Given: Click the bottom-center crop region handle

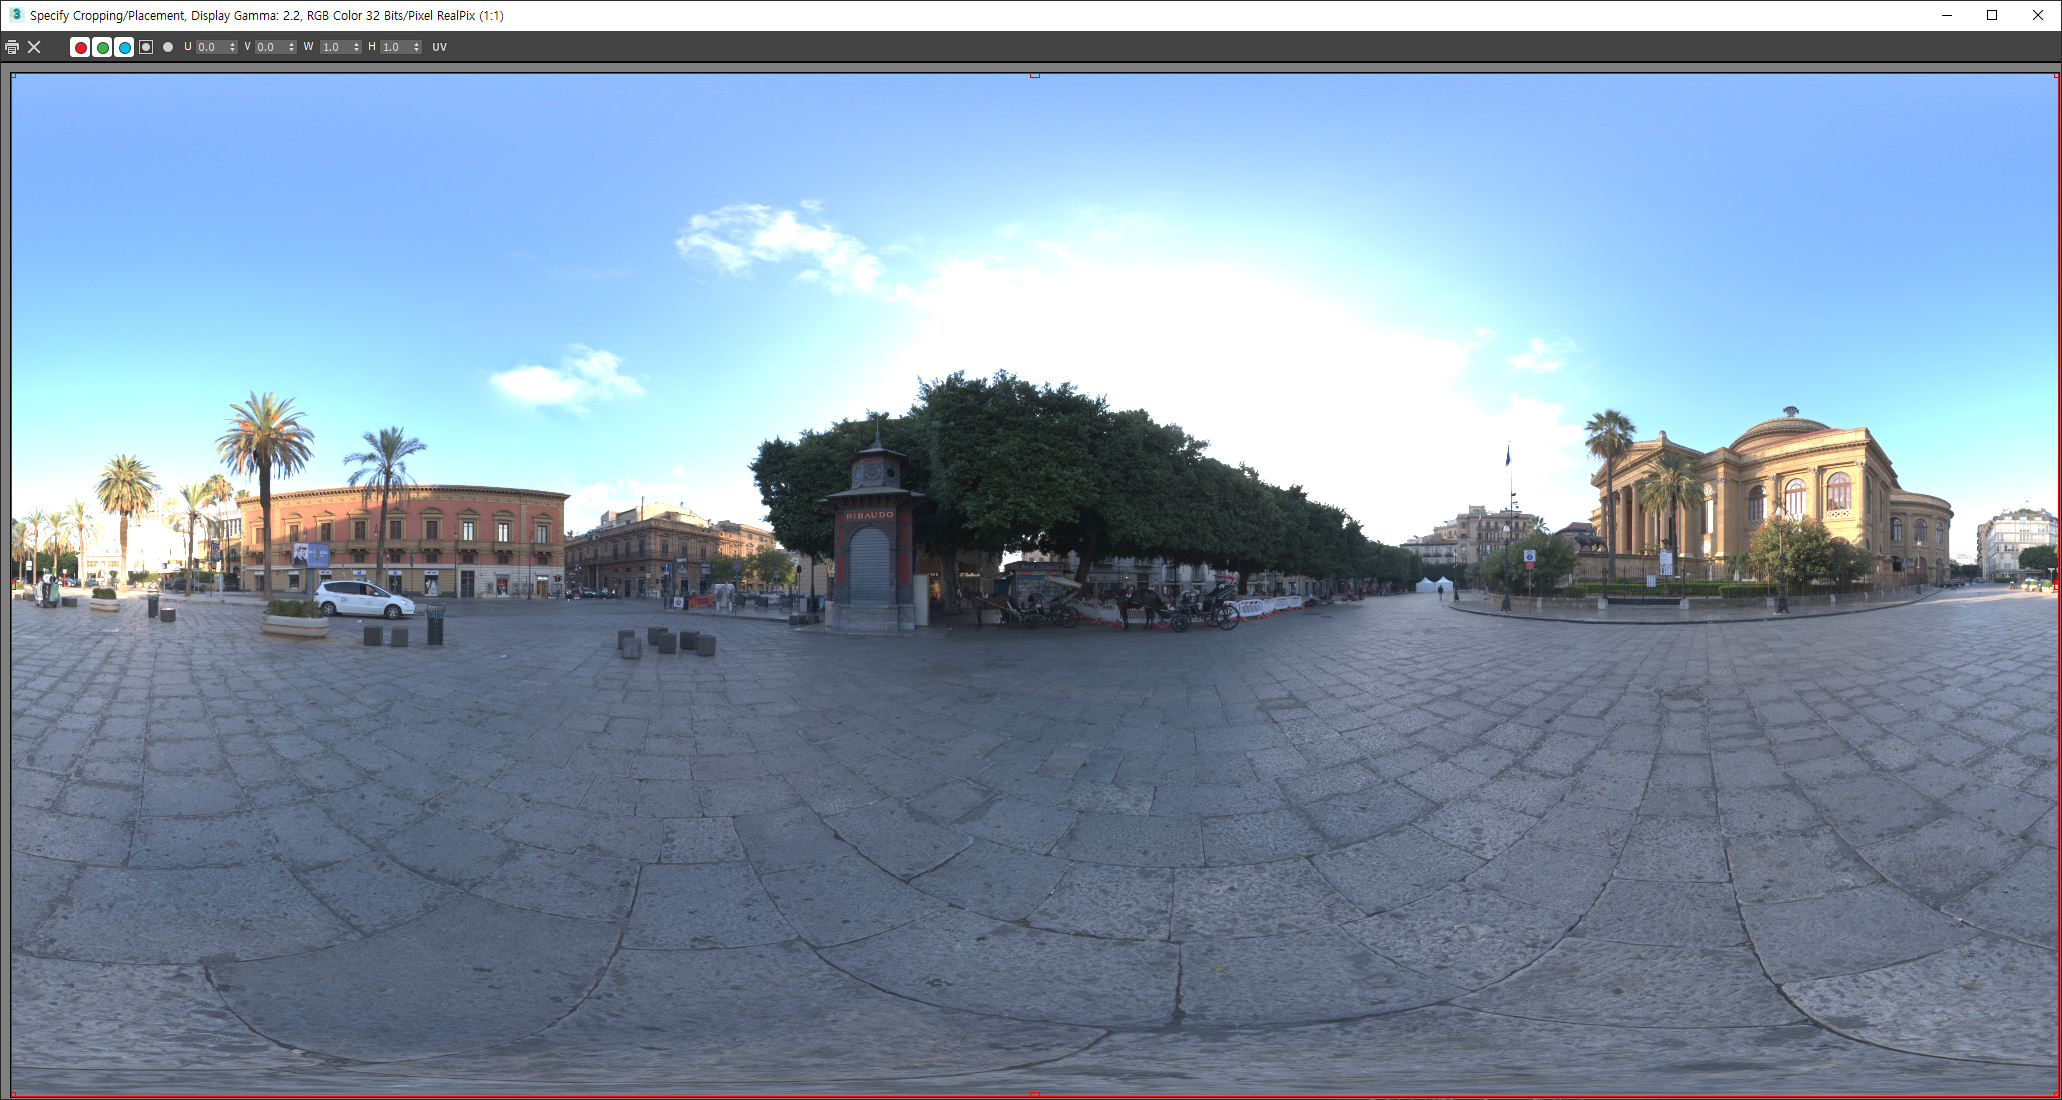Looking at the screenshot, I should pyautogui.click(x=1035, y=1094).
